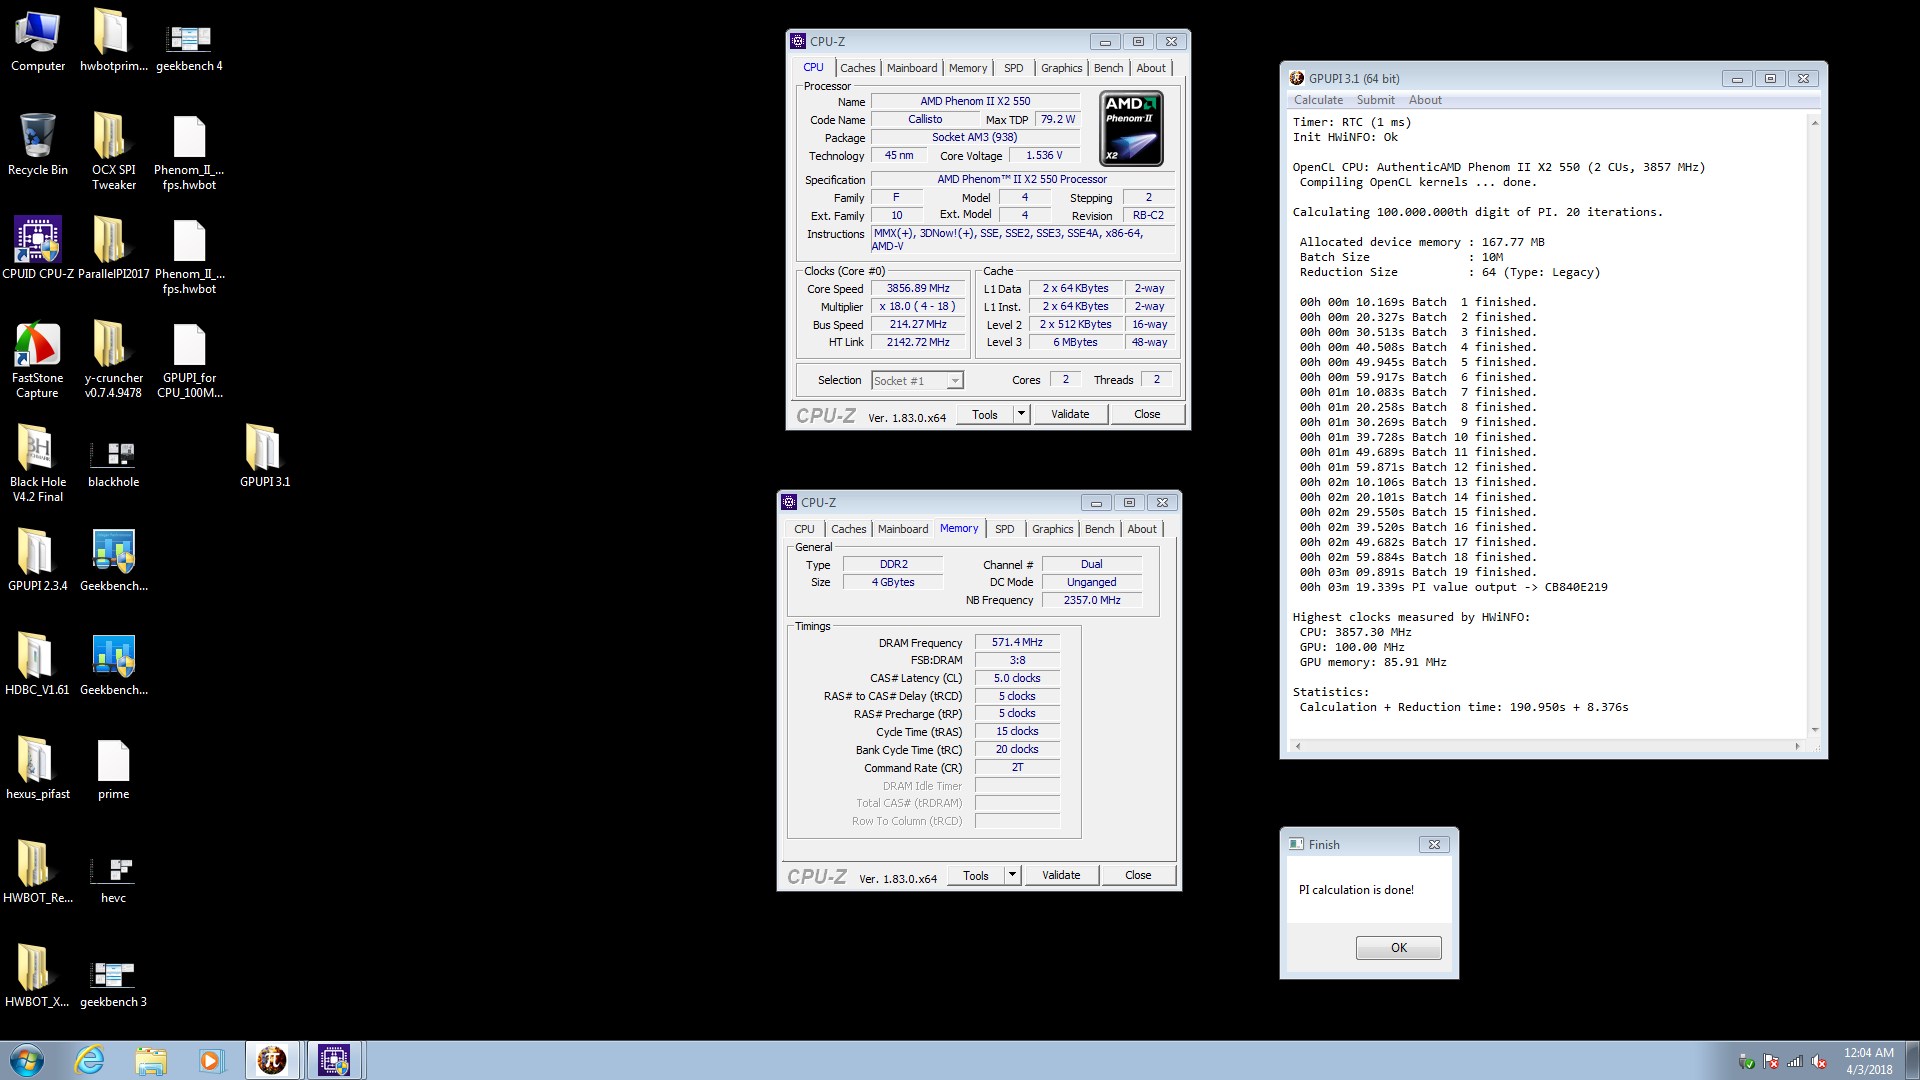Open the Computer desktop icon
Screen dimensions: 1920x1080
38,41
